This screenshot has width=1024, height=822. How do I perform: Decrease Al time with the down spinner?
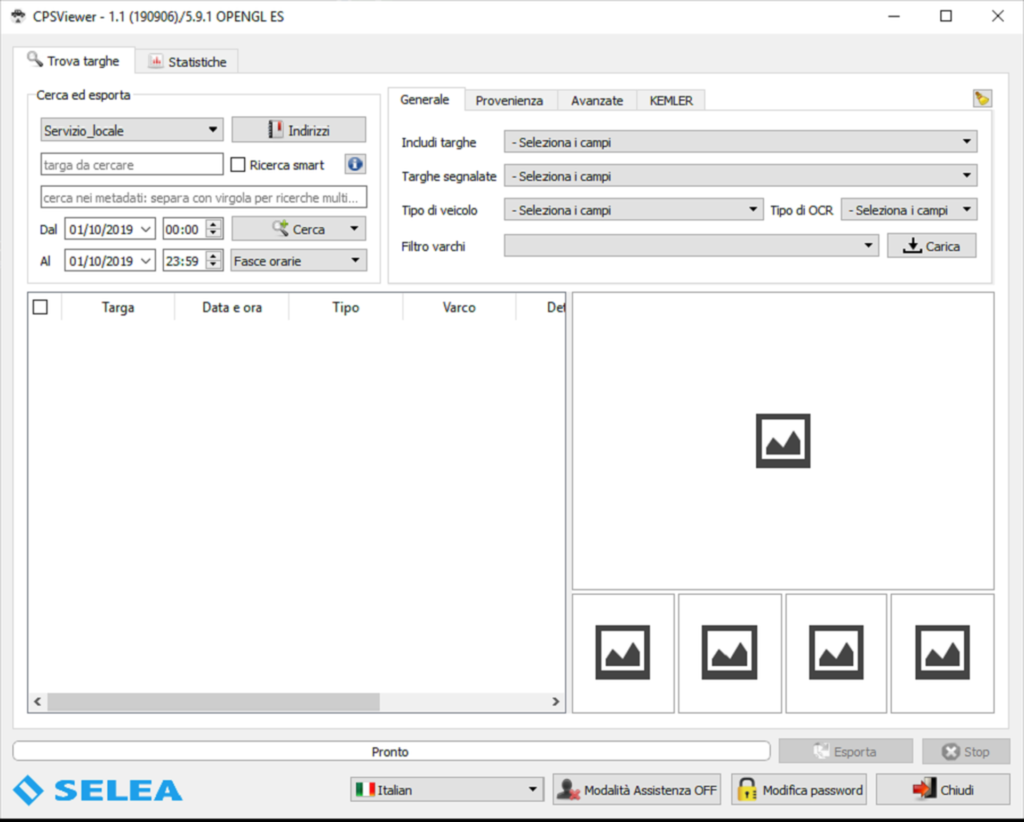click(x=214, y=266)
